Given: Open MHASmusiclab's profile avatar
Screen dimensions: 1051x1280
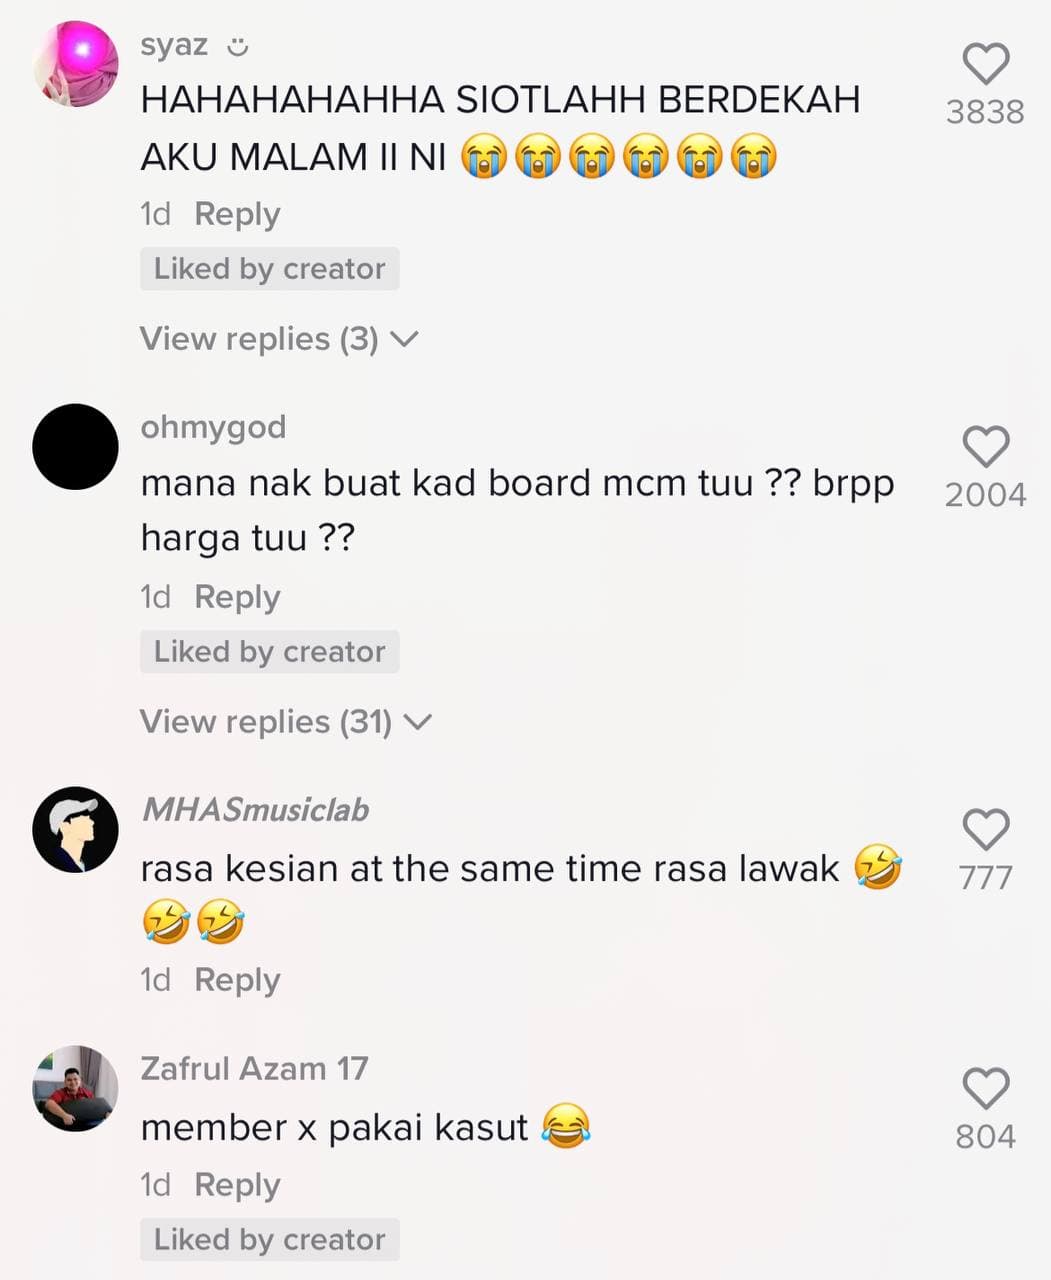Looking at the screenshot, I should pyautogui.click(x=76, y=830).
